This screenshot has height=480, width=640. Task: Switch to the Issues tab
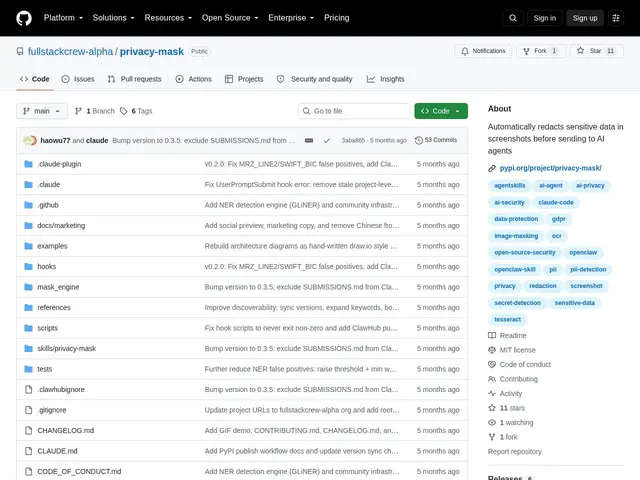(x=78, y=79)
